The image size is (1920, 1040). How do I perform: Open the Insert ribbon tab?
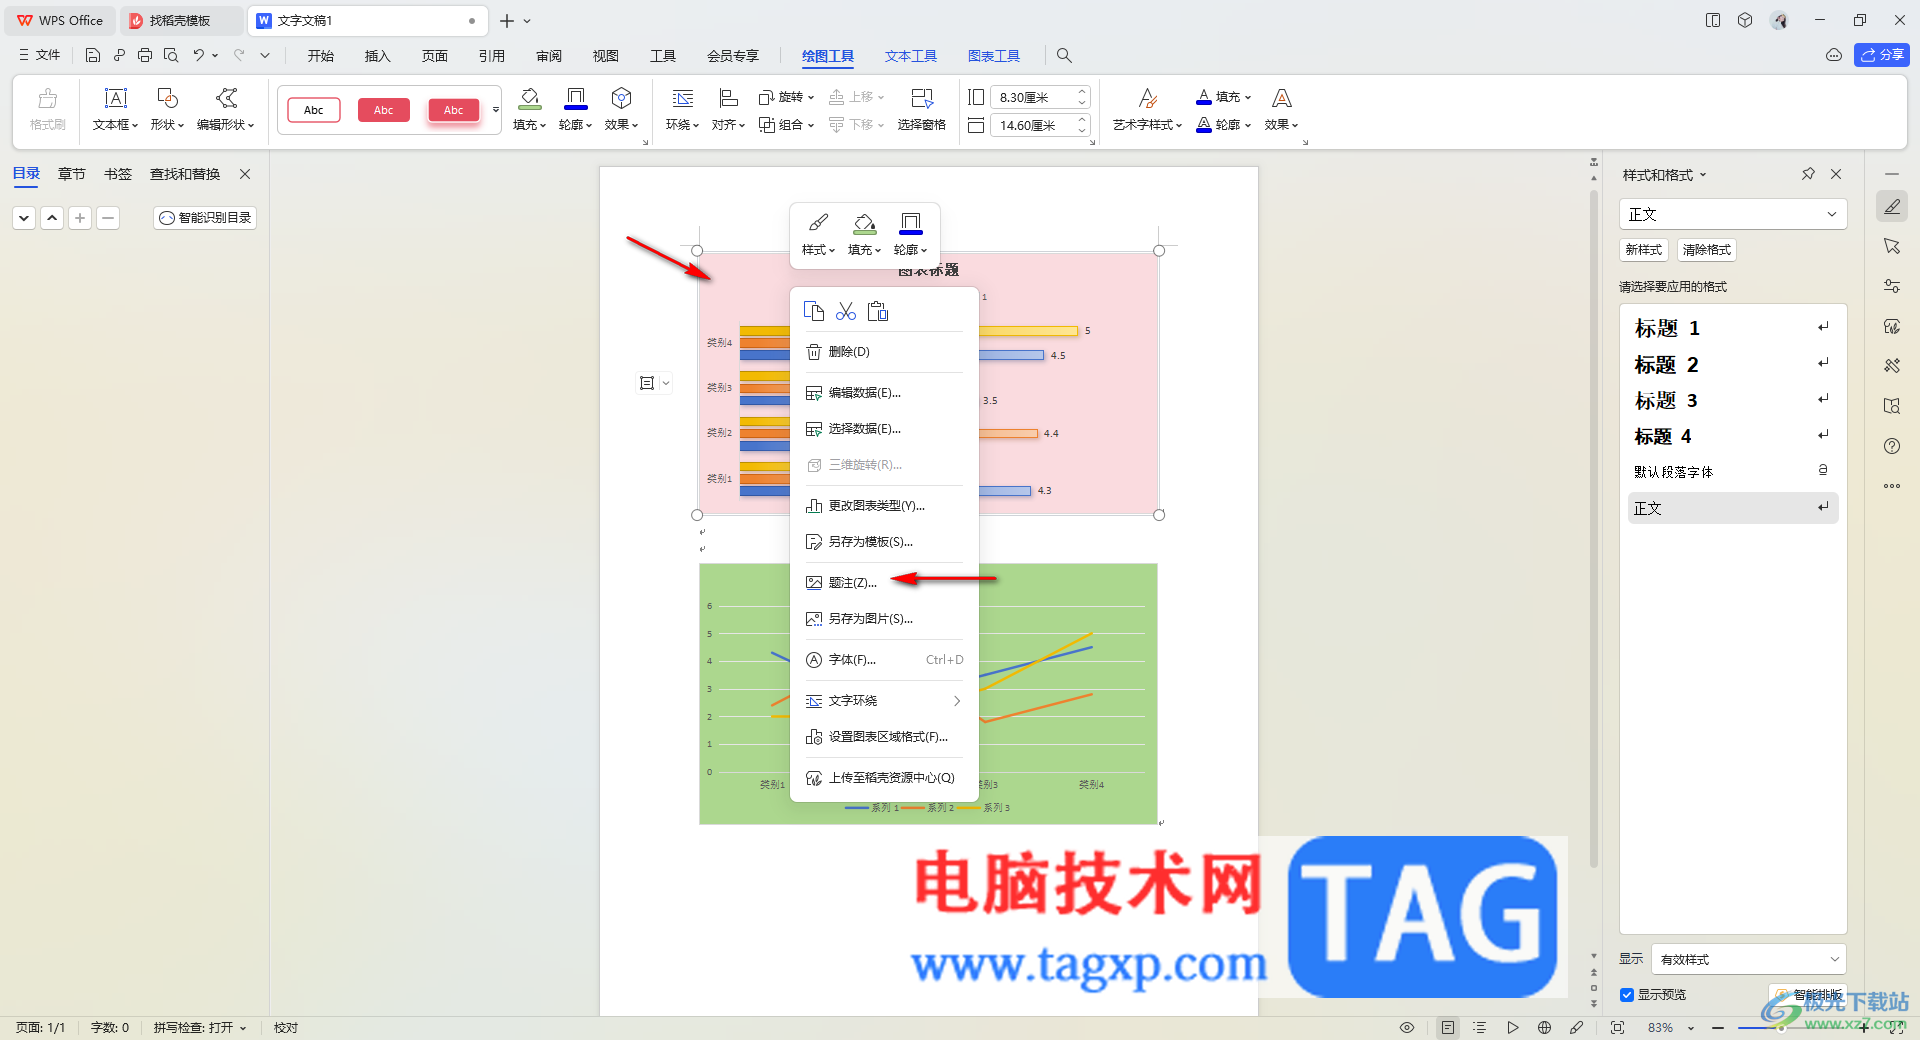pos(377,56)
